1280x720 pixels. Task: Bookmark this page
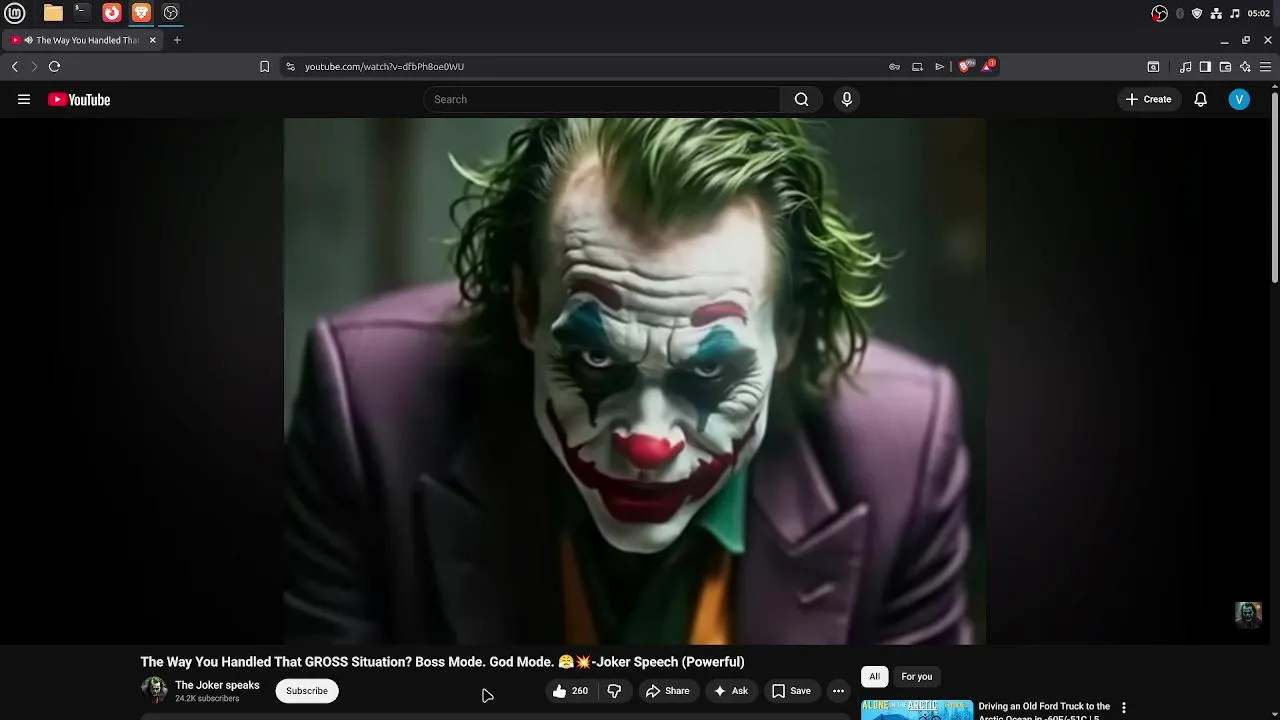click(x=264, y=67)
